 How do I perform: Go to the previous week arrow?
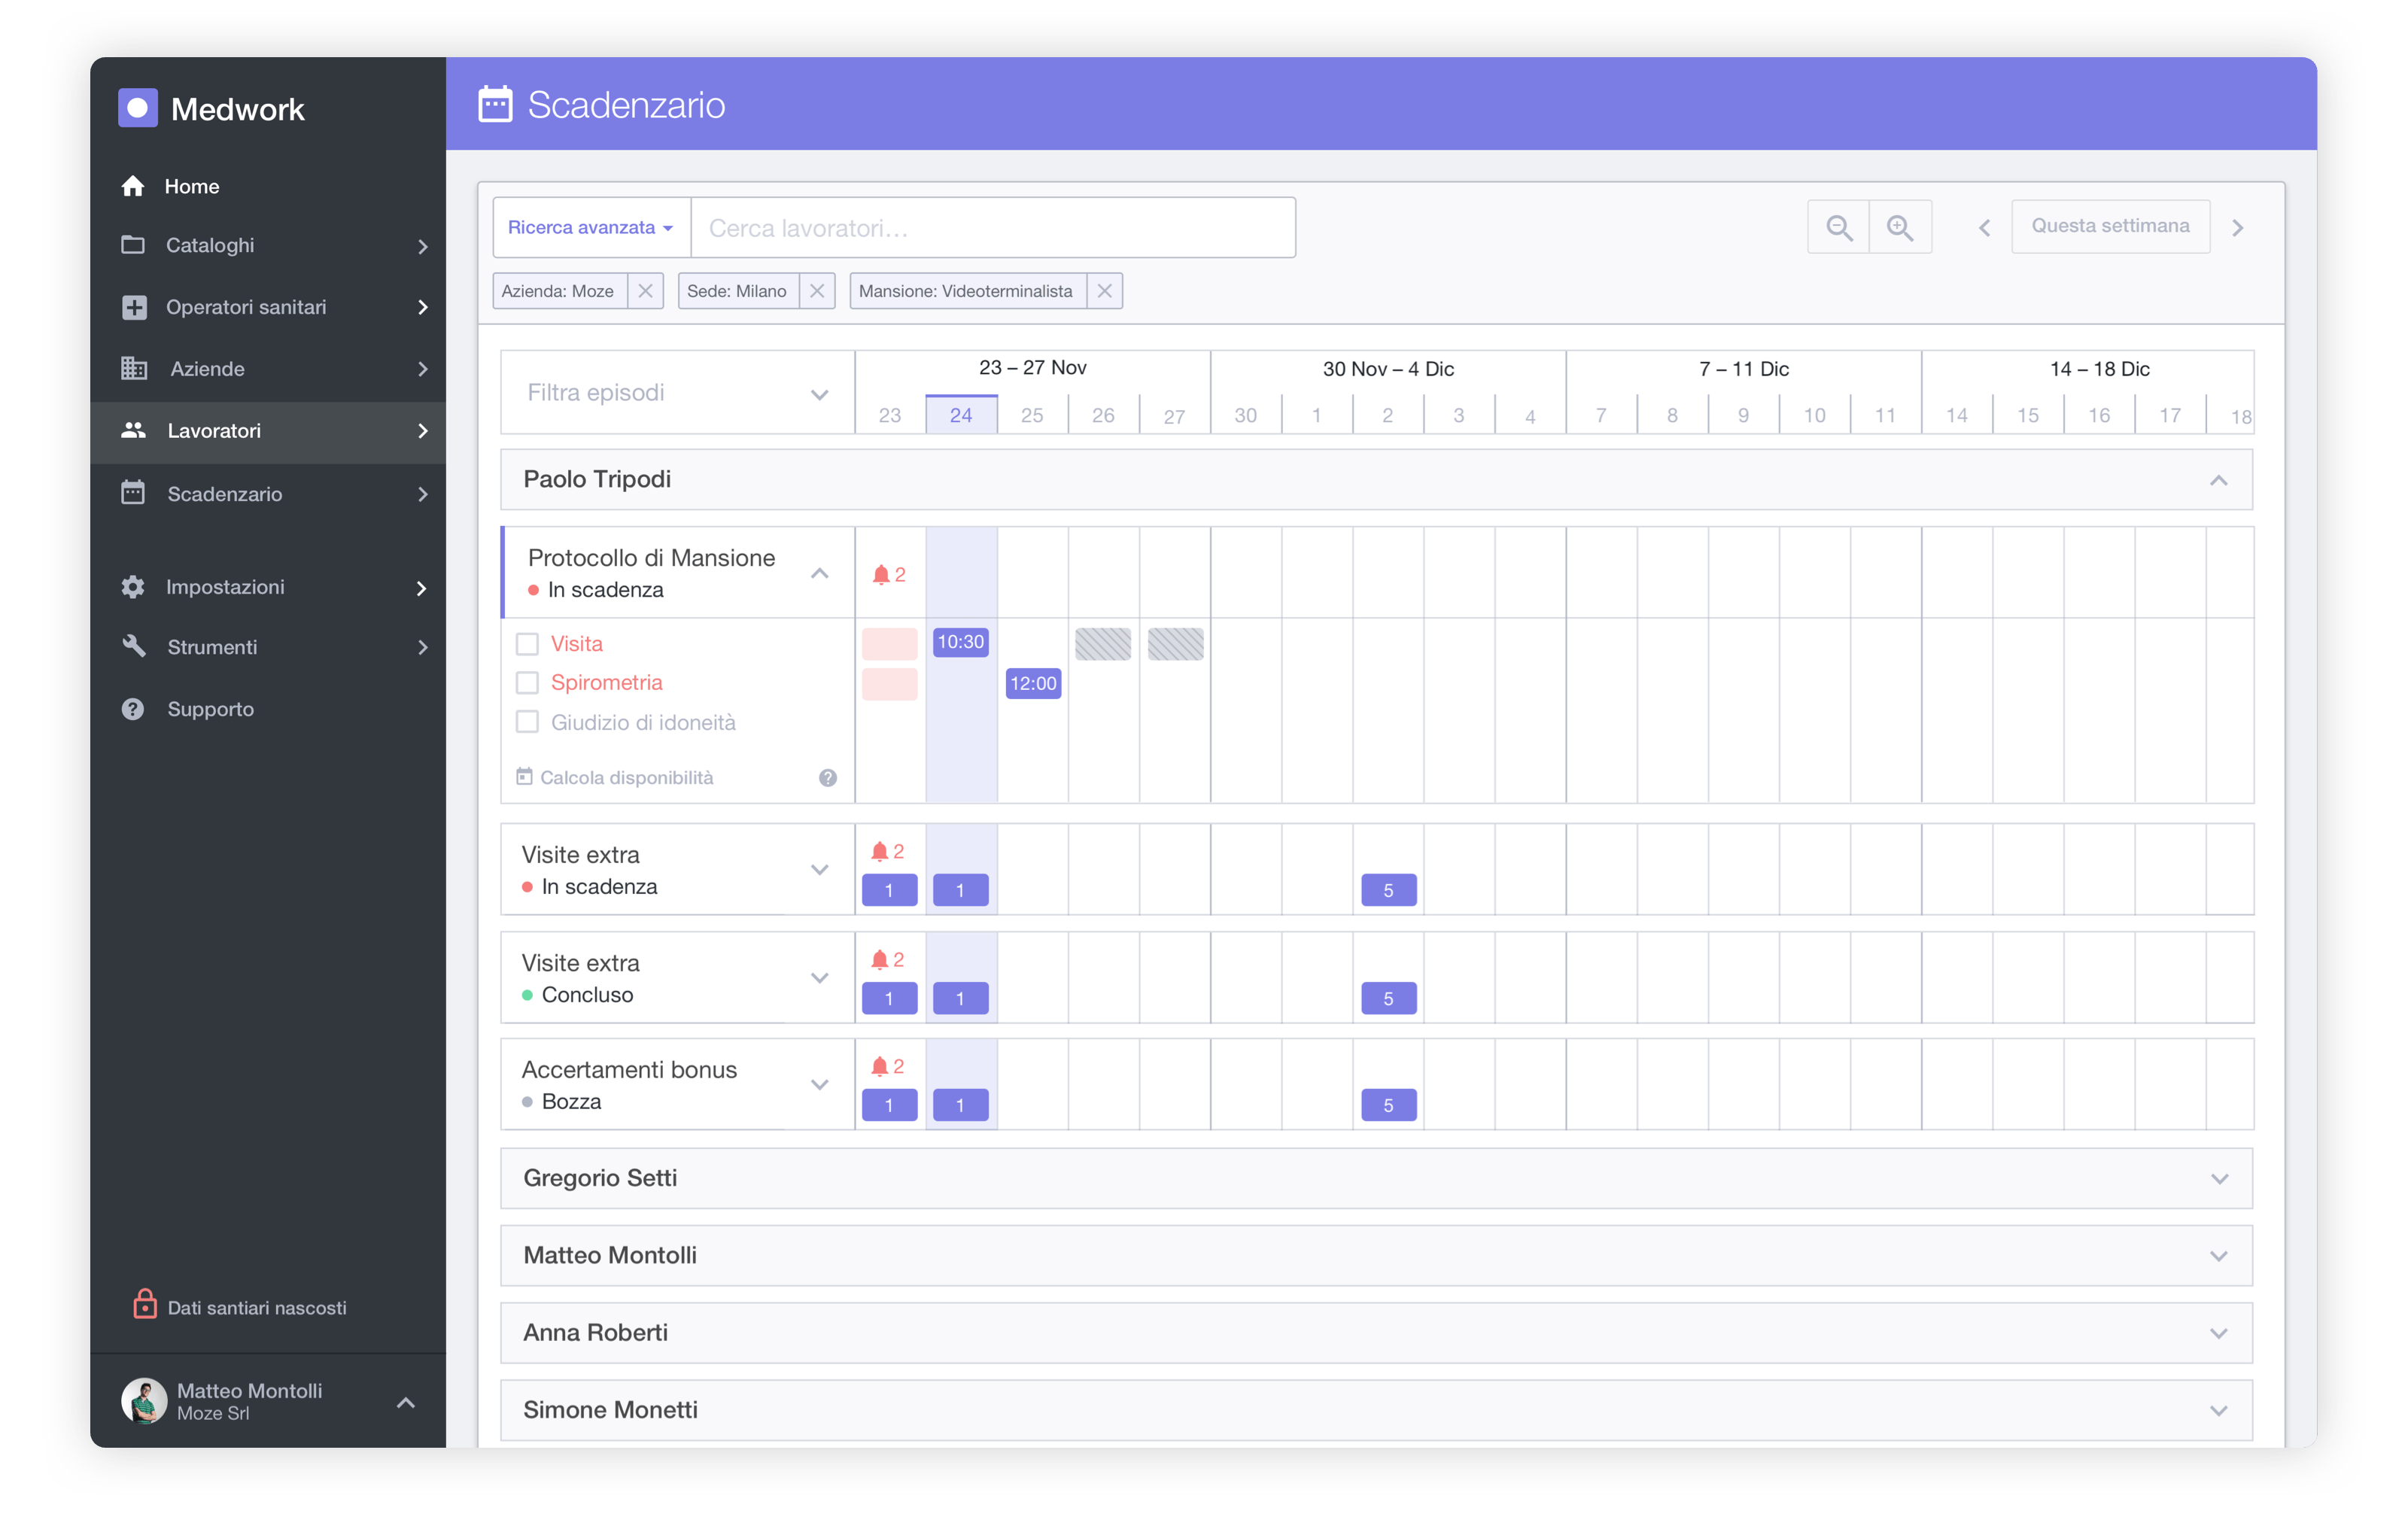tap(1985, 228)
